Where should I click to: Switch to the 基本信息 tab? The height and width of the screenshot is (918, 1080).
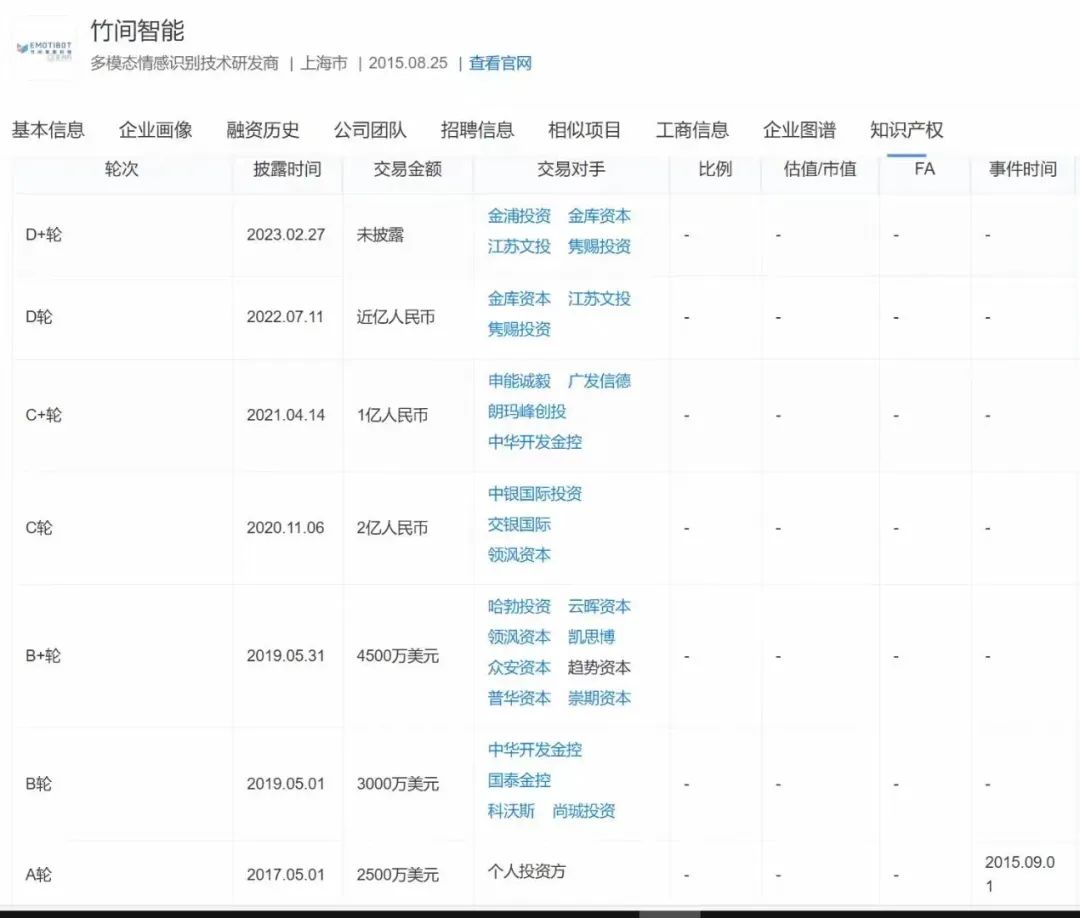tap(48, 130)
